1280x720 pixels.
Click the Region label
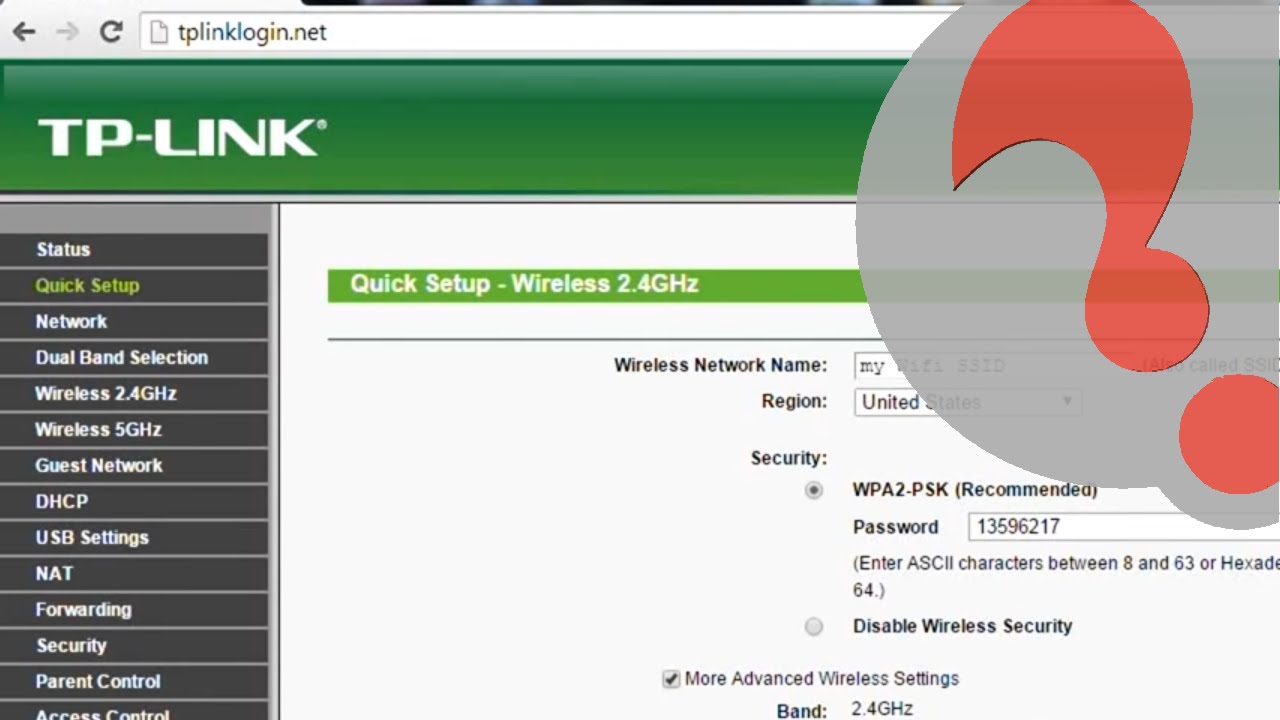(794, 401)
